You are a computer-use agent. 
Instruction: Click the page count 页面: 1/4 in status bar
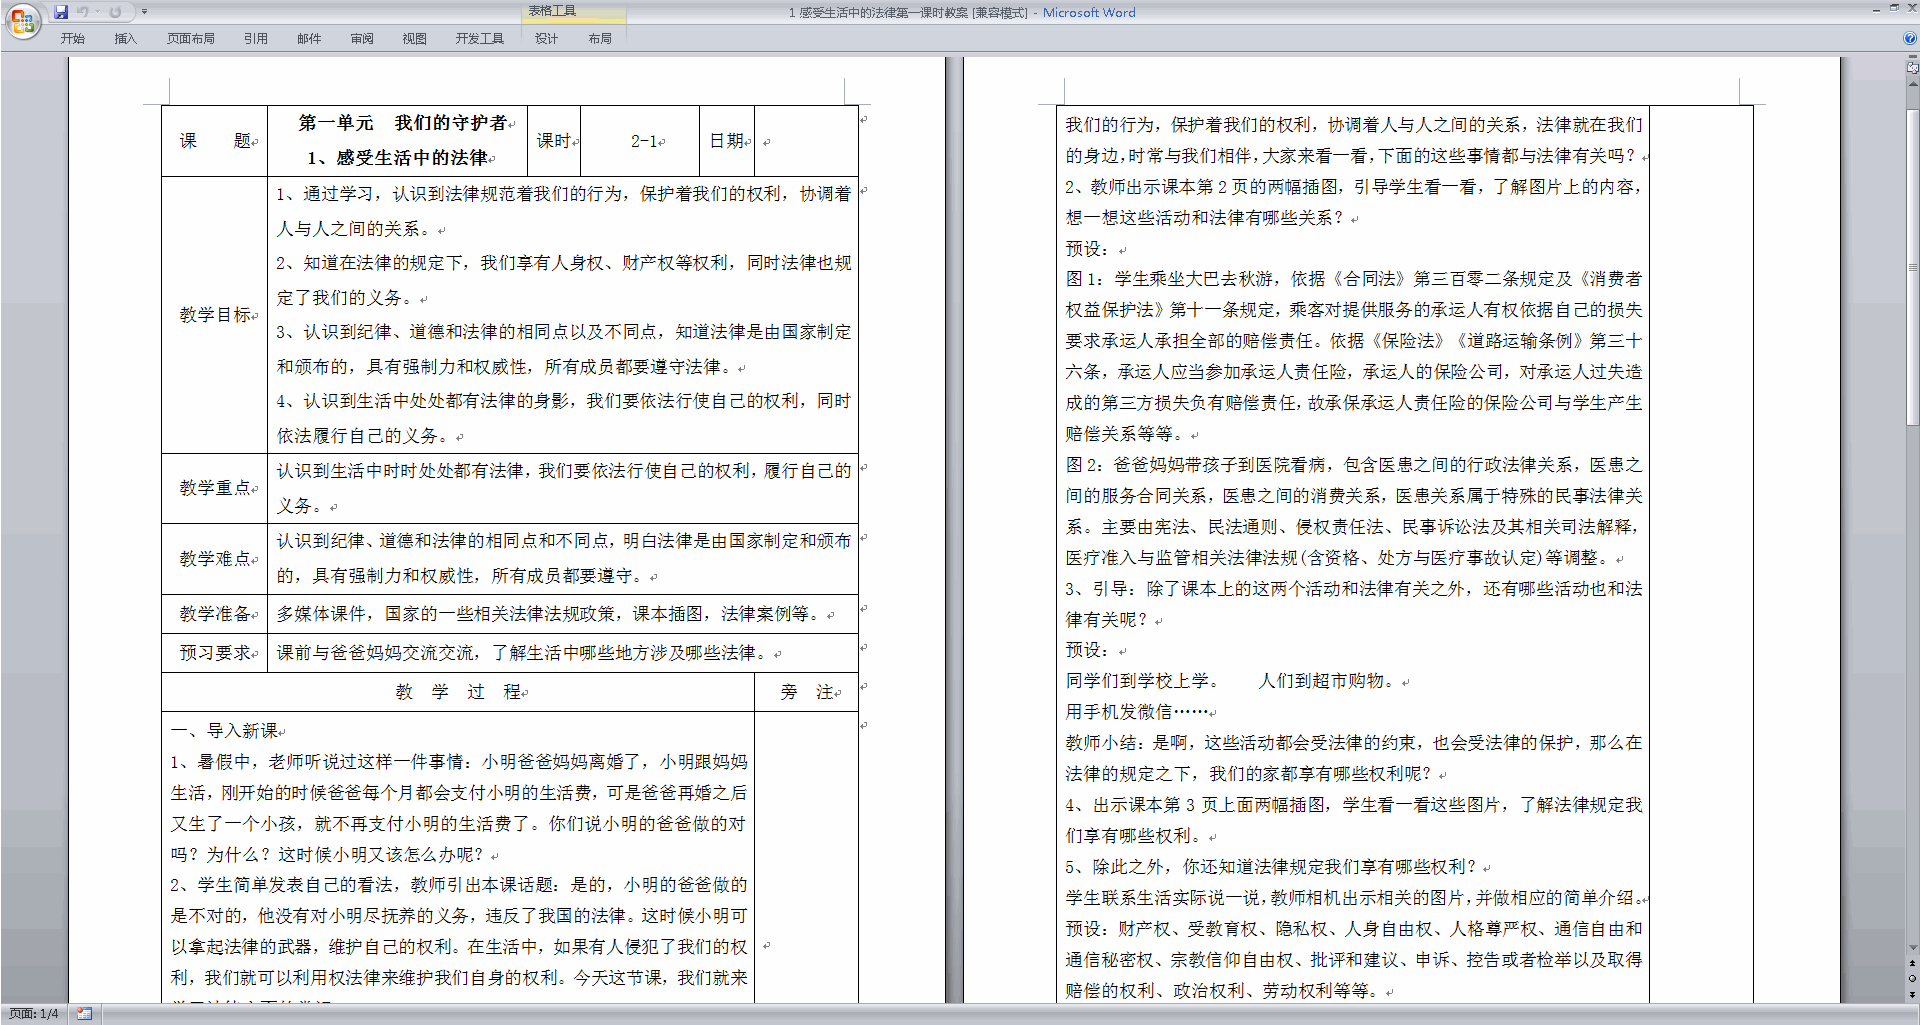pos(34,1014)
